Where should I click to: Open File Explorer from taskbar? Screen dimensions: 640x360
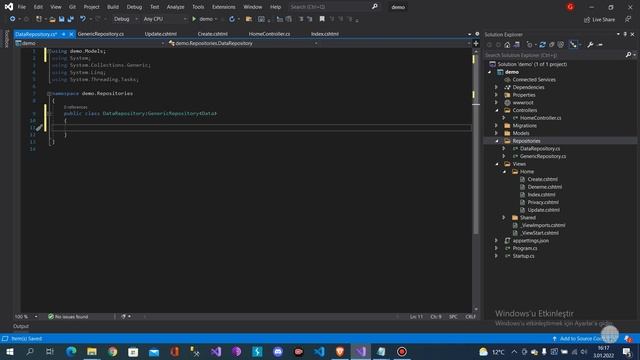(92, 351)
